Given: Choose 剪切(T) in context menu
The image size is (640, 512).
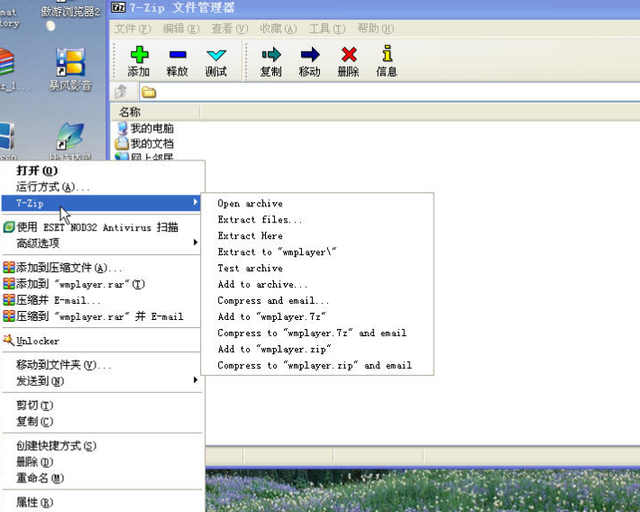Looking at the screenshot, I should [x=102, y=405].
